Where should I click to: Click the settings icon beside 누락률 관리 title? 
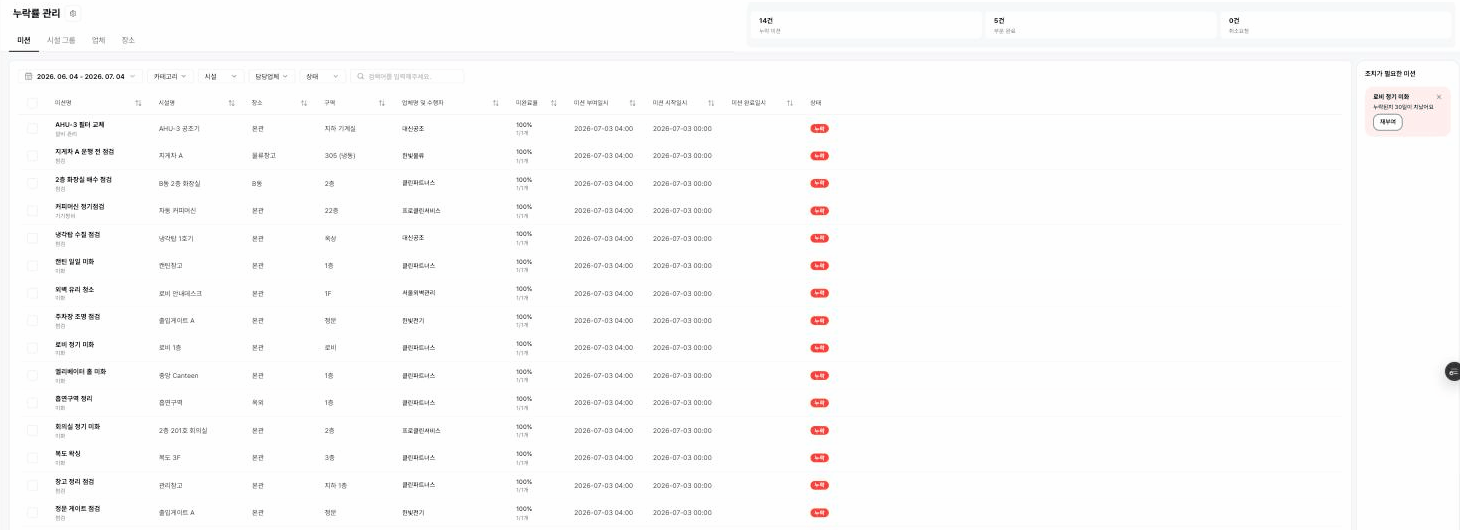coord(73,14)
